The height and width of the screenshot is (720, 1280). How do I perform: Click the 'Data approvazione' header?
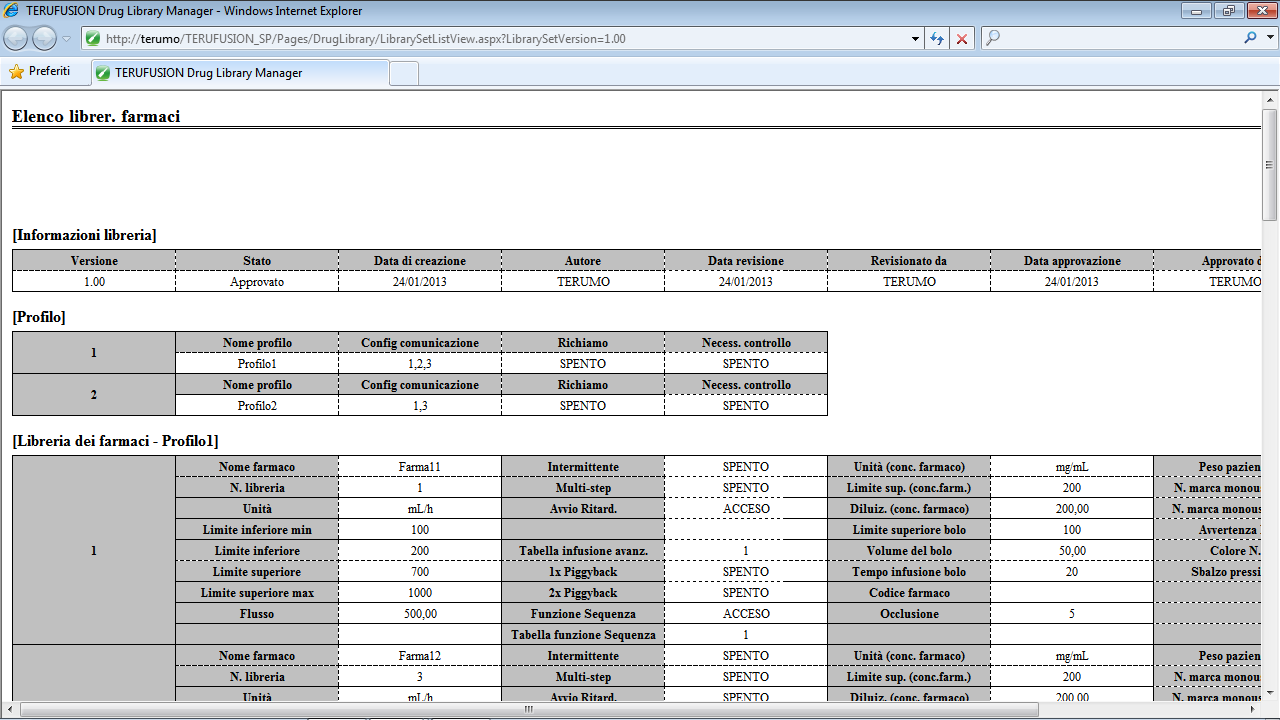tap(1072, 261)
